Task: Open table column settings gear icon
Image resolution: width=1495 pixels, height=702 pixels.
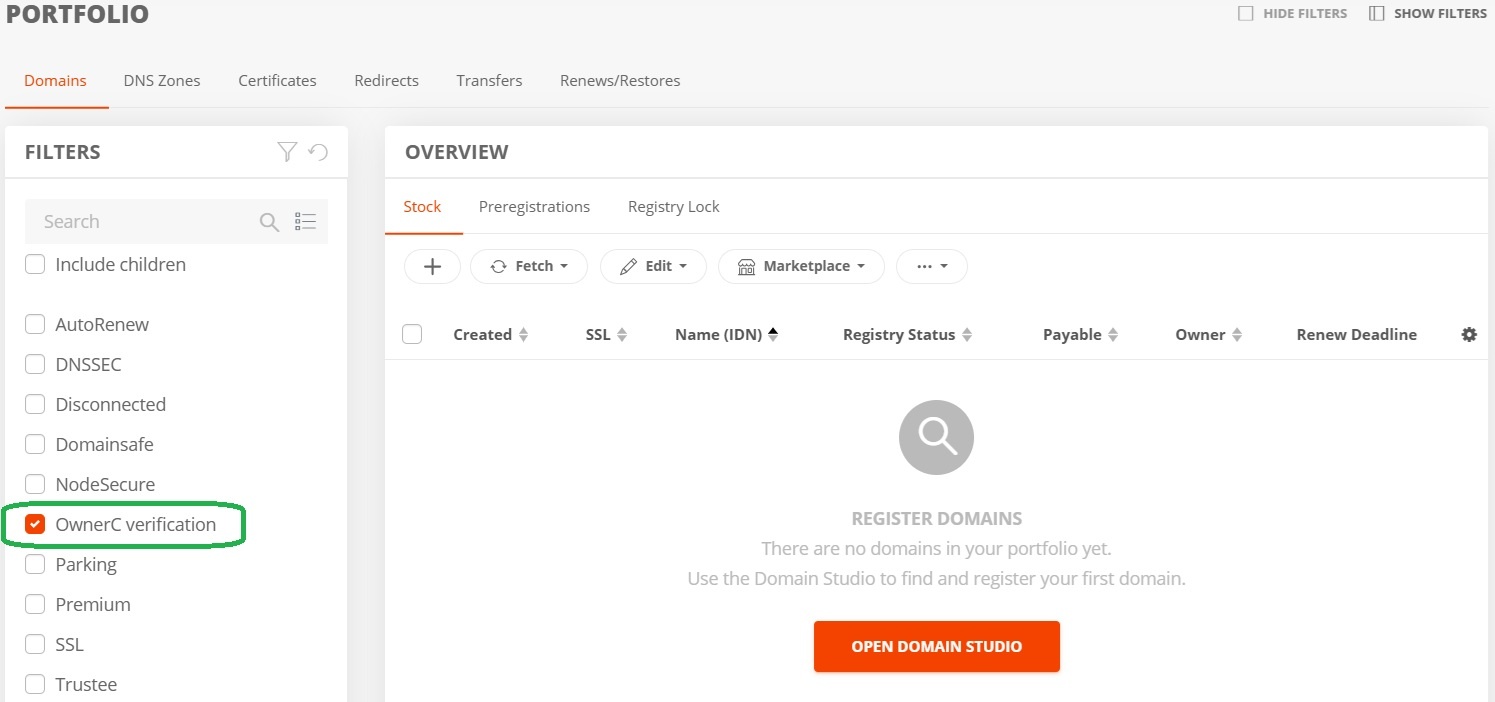Action: click(1469, 335)
